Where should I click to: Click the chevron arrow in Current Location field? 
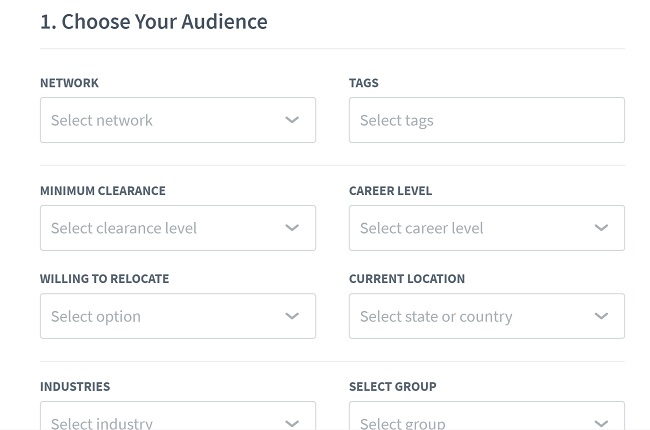coord(601,316)
